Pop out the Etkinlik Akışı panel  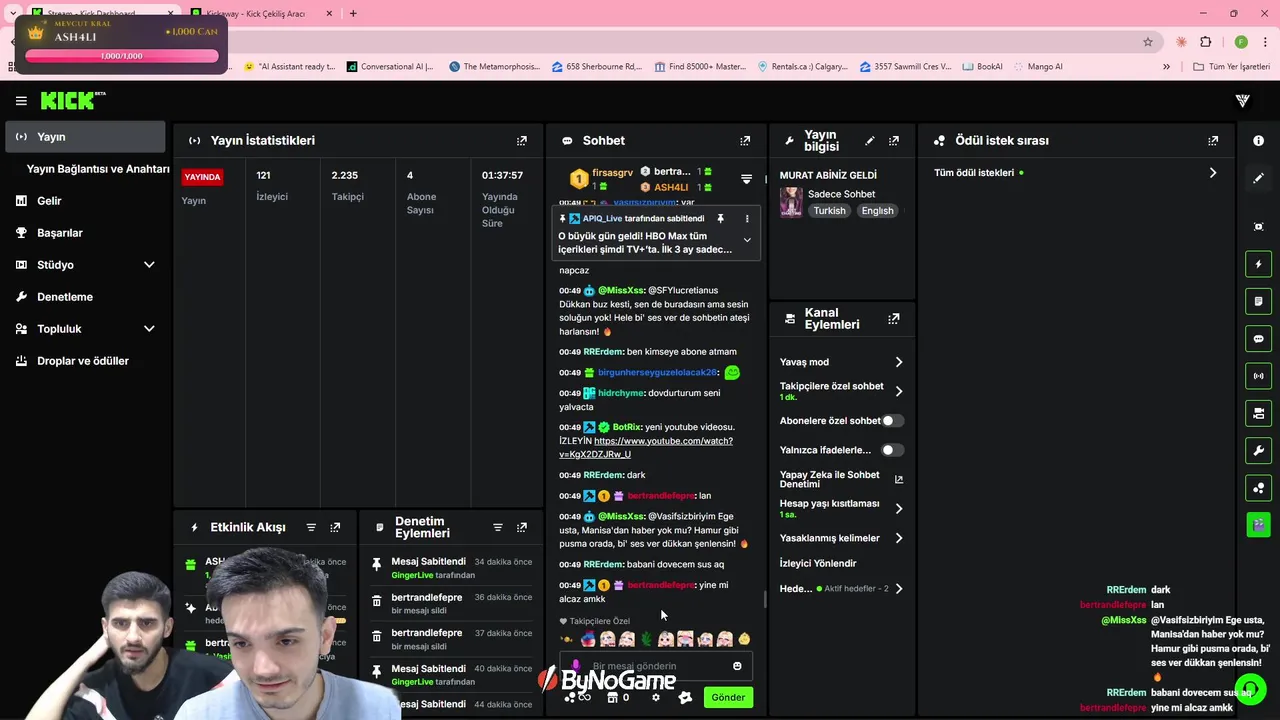pyautogui.click(x=335, y=527)
